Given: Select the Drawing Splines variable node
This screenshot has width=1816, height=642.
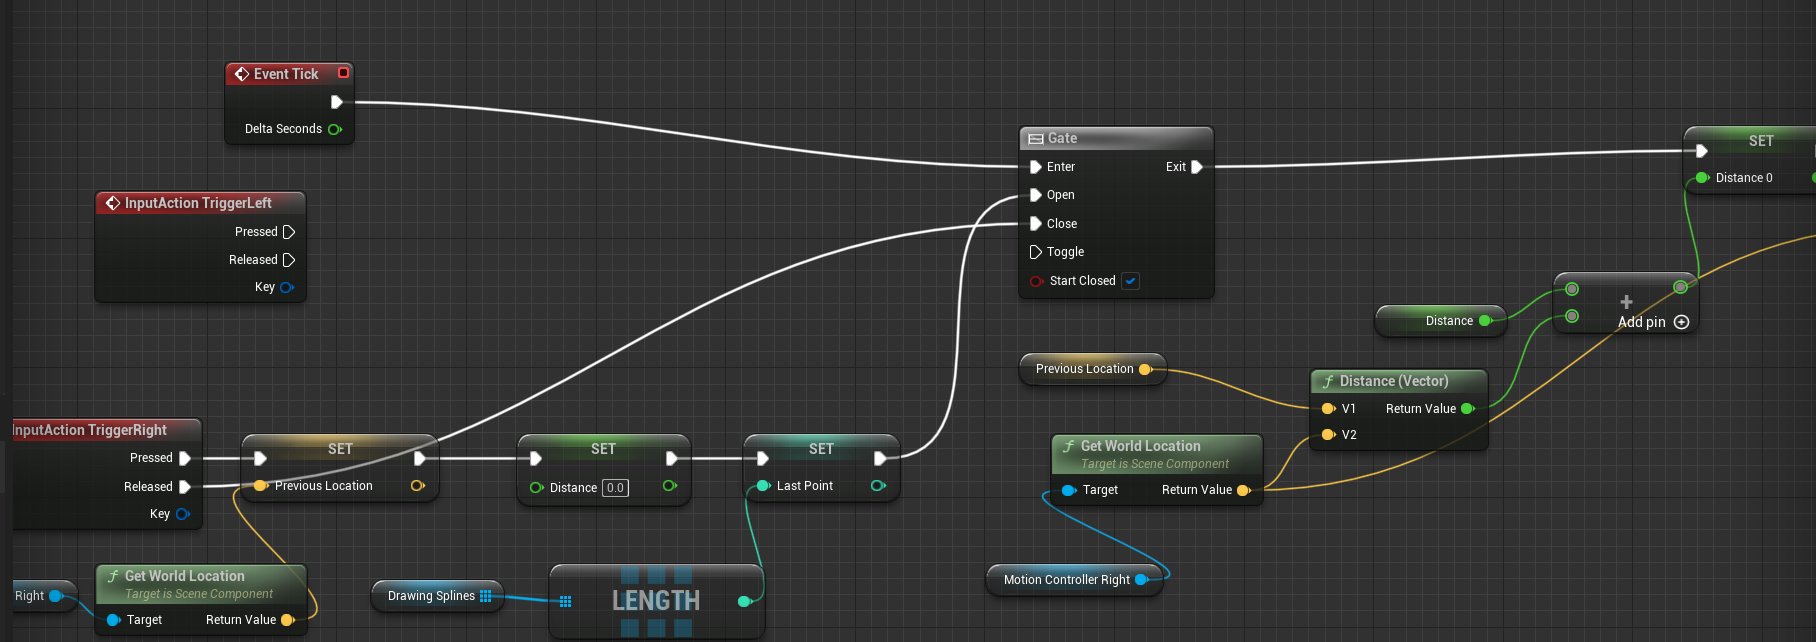Looking at the screenshot, I should coord(437,596).
